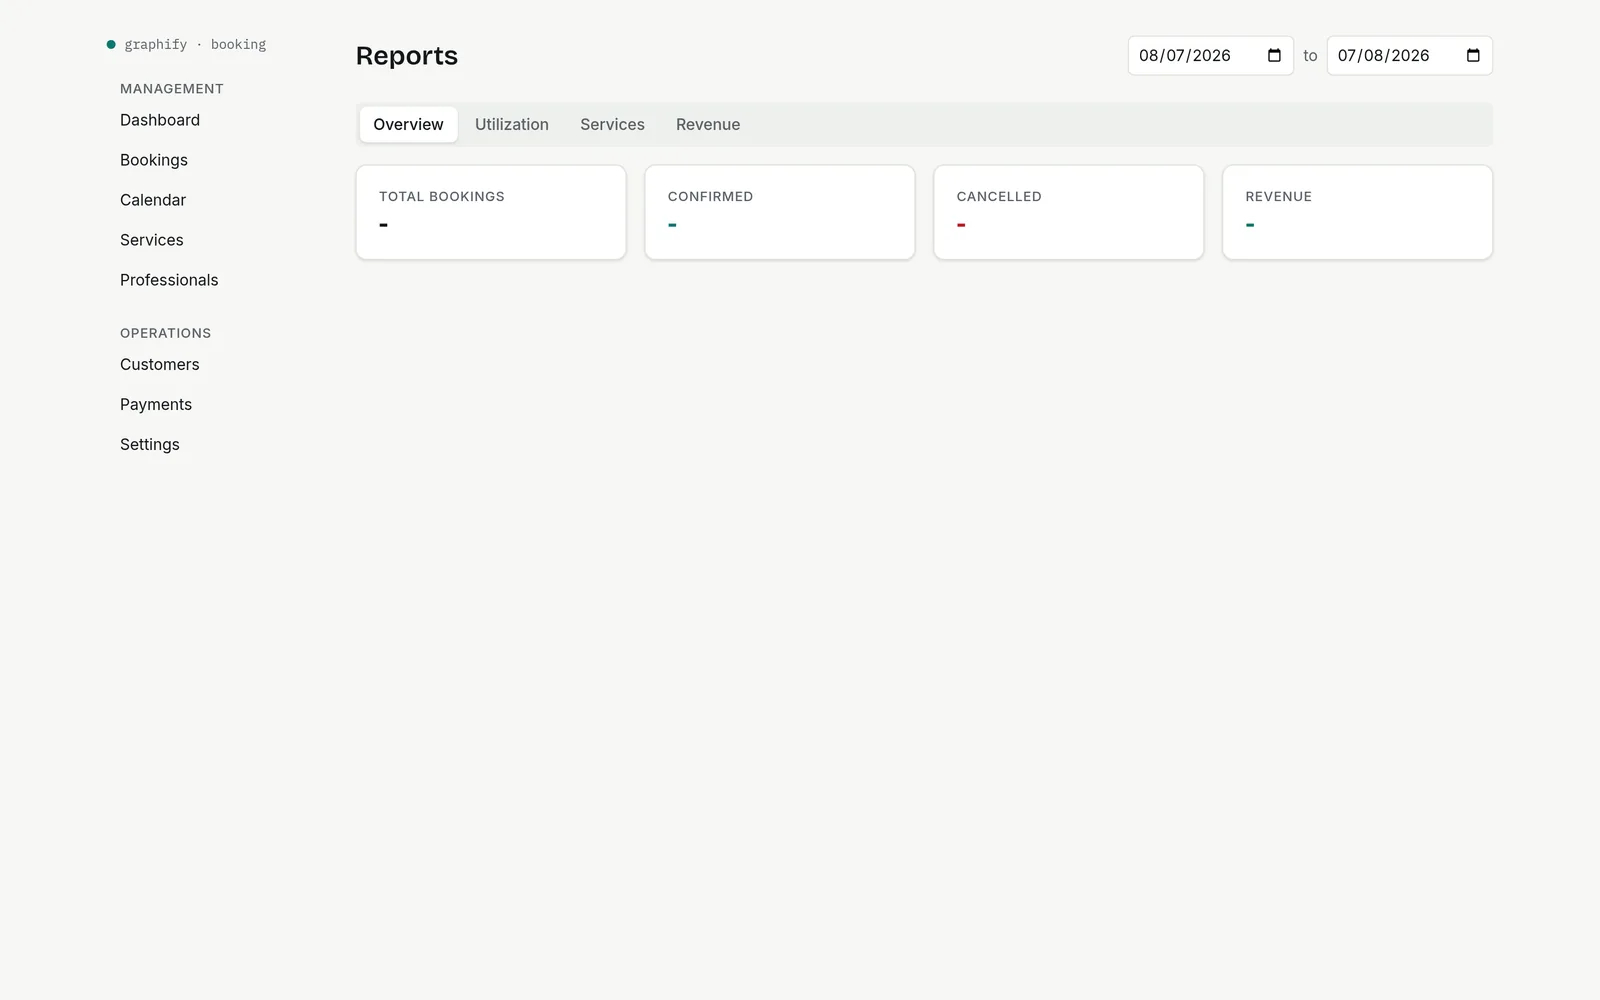Open Bookings in the sidebar
This screenshot has height=1000, width=1600.
click(x=154, y=160)
